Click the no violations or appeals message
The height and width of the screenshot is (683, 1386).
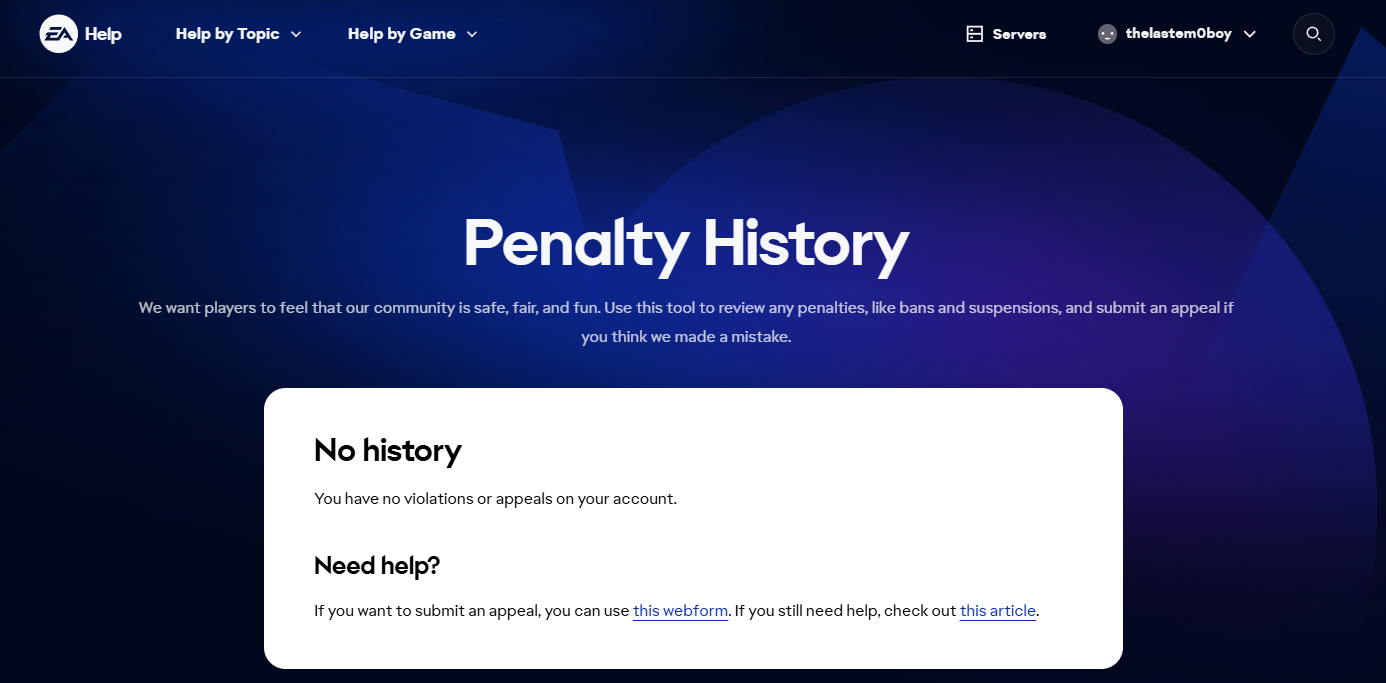(495, 498)
